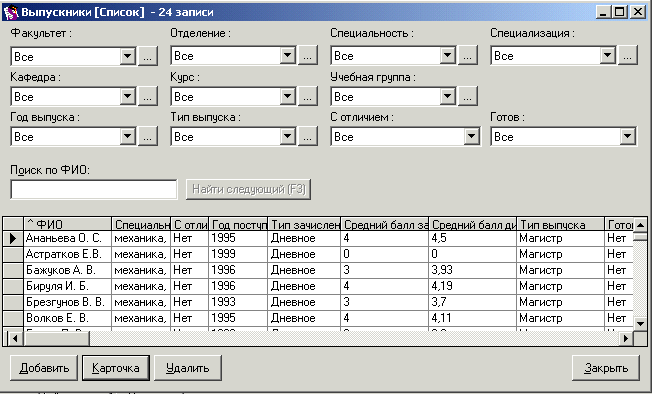The width and height of the screenshot is (652, 394).
Task: Click the application icon in the title bar
Action: pos(11,12)
